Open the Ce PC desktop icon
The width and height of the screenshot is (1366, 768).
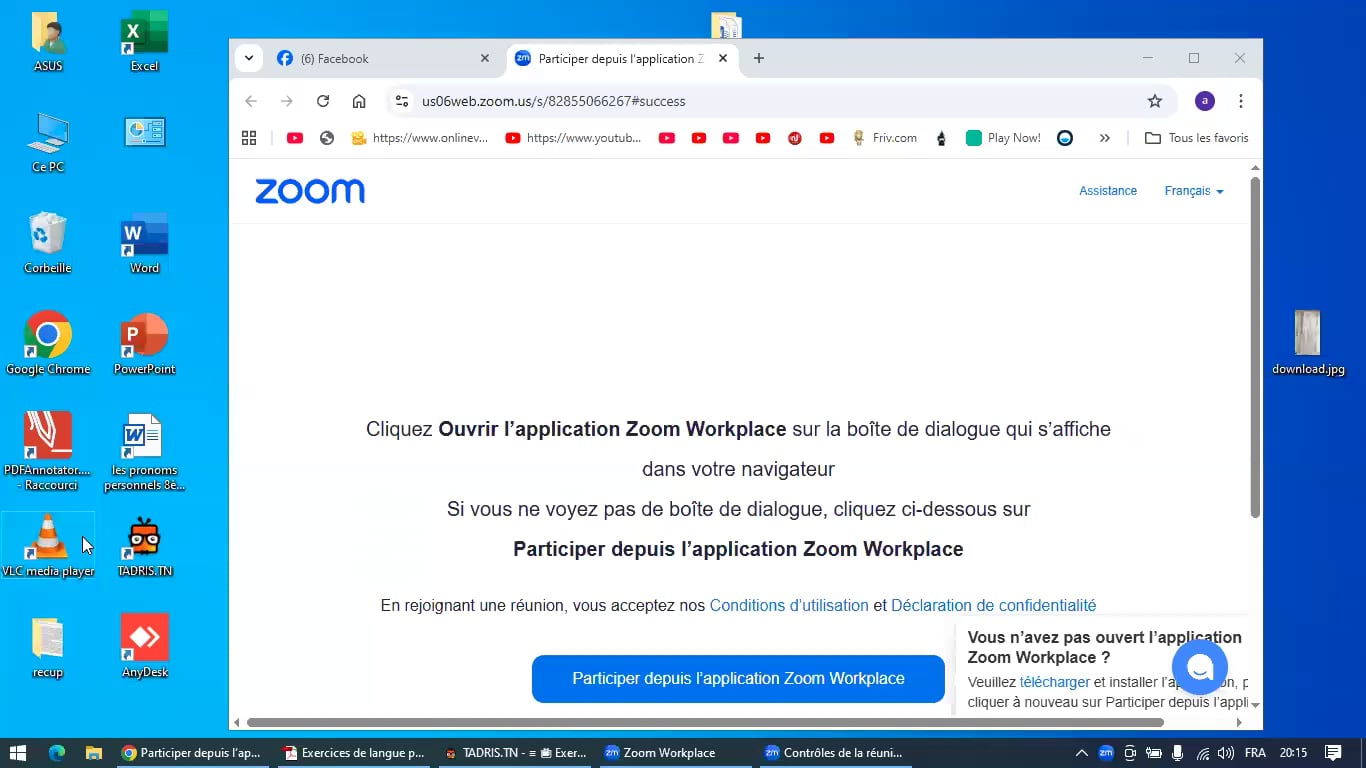(x=48, y=143)
